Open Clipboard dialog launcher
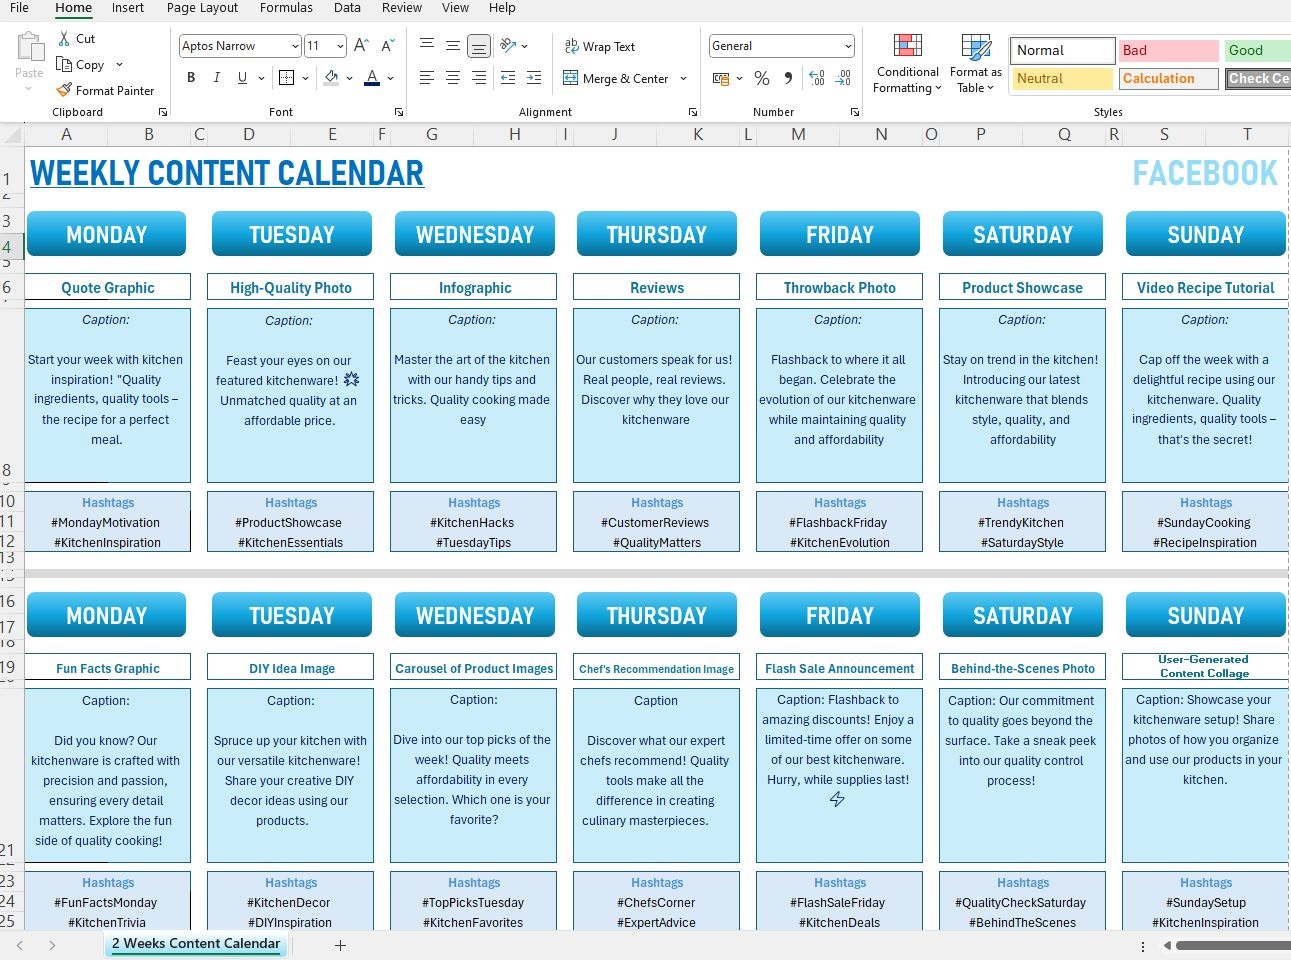The height and width of the screenshot is (960, 1291). 163,112
